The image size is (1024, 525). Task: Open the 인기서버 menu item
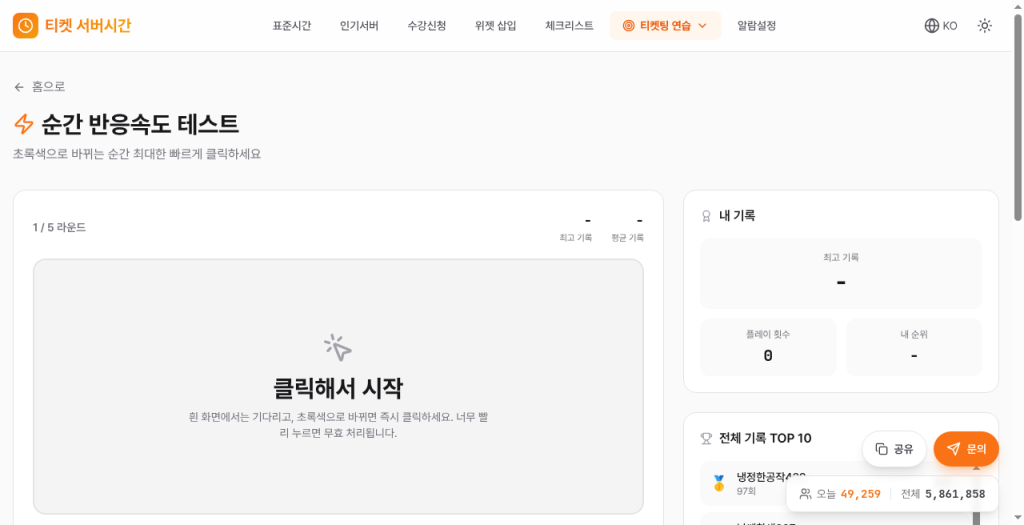click(359, 26)
